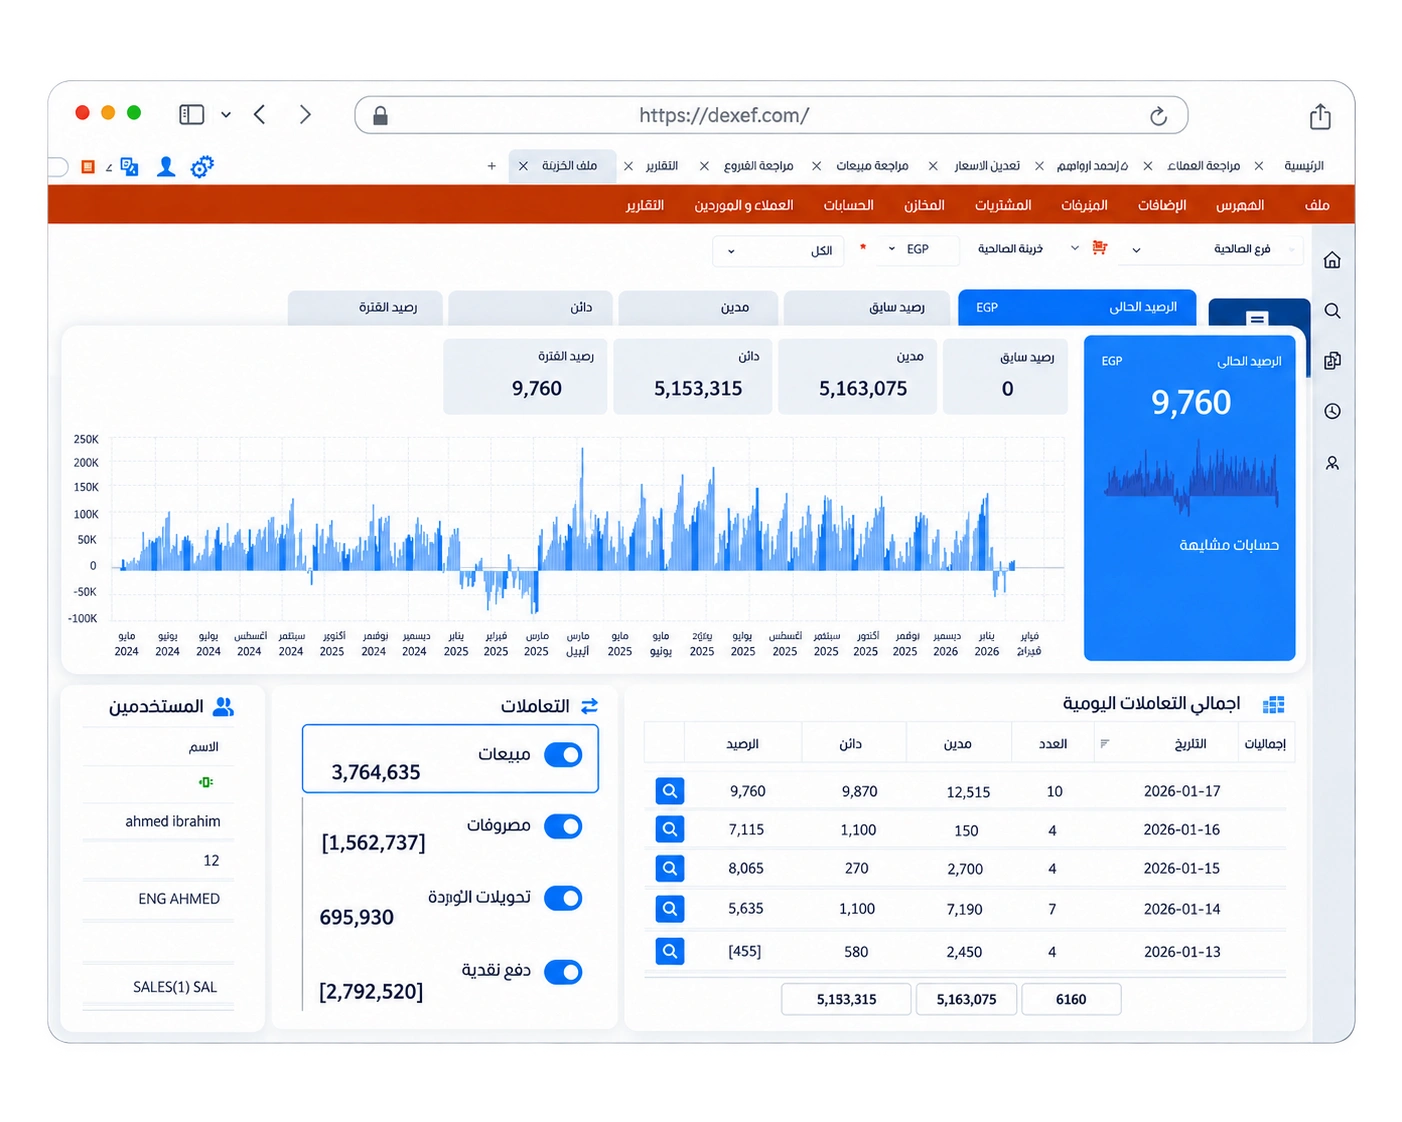
Task: Expand the chevron next to browser sidebar icon
Action: 226,115
